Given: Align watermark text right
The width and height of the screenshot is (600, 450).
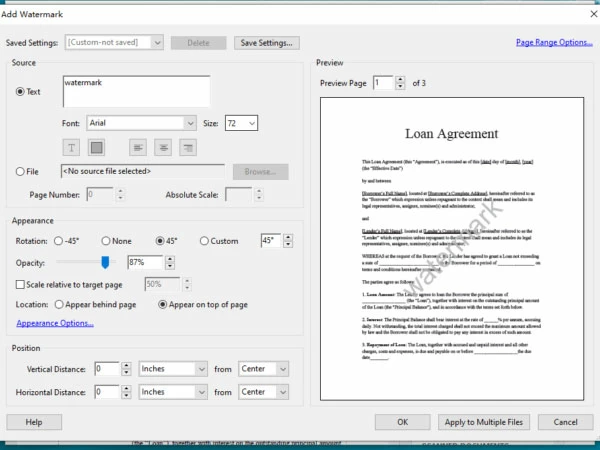Looking at the screenshot, I should click(x=188, y=147).
